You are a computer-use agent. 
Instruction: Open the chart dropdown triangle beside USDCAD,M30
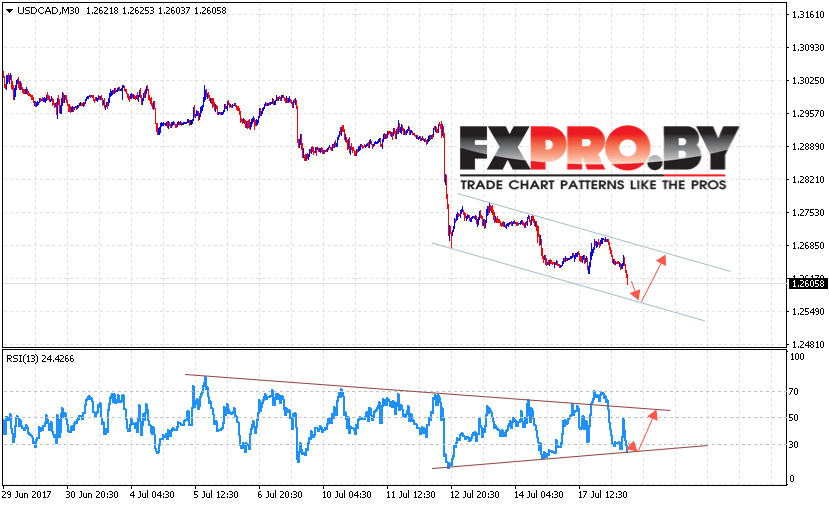(9, 11)
